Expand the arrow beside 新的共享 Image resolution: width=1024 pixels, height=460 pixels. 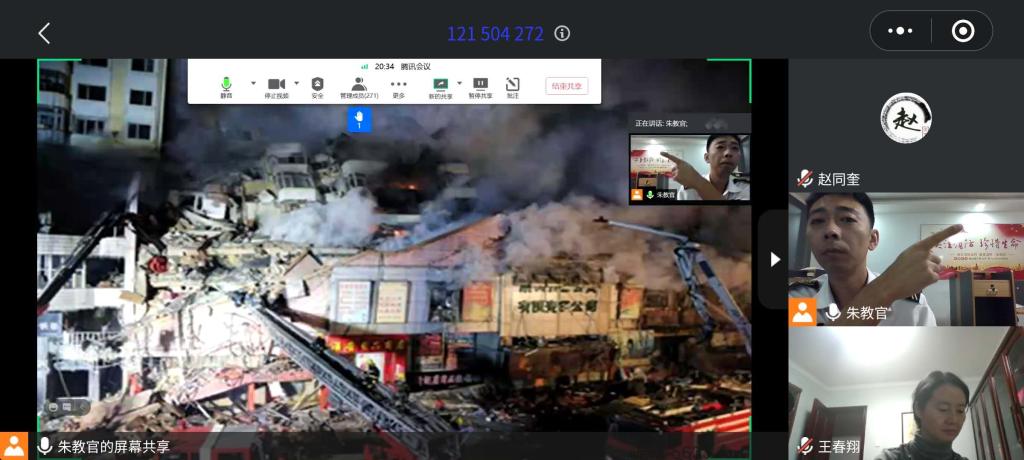pyautogui.click(x=459, y=83)
